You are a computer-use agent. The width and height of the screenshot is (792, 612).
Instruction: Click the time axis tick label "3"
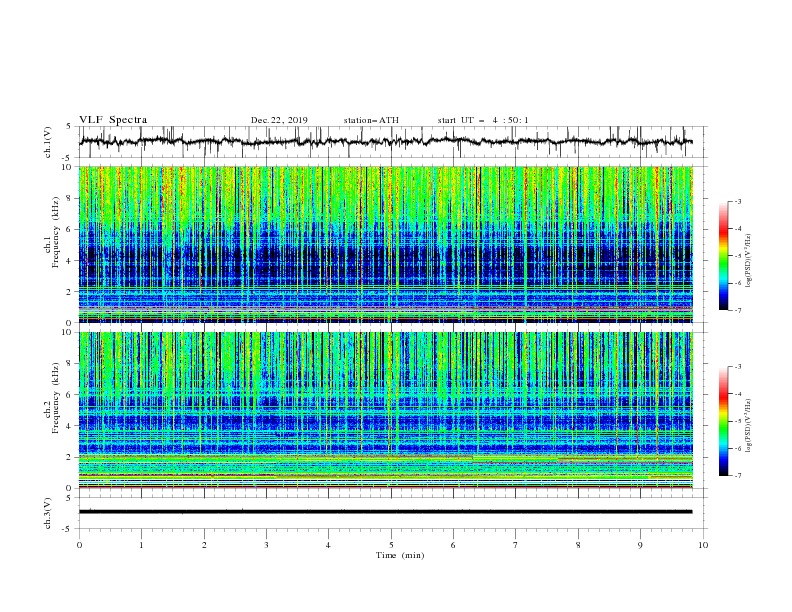point(266,545)
